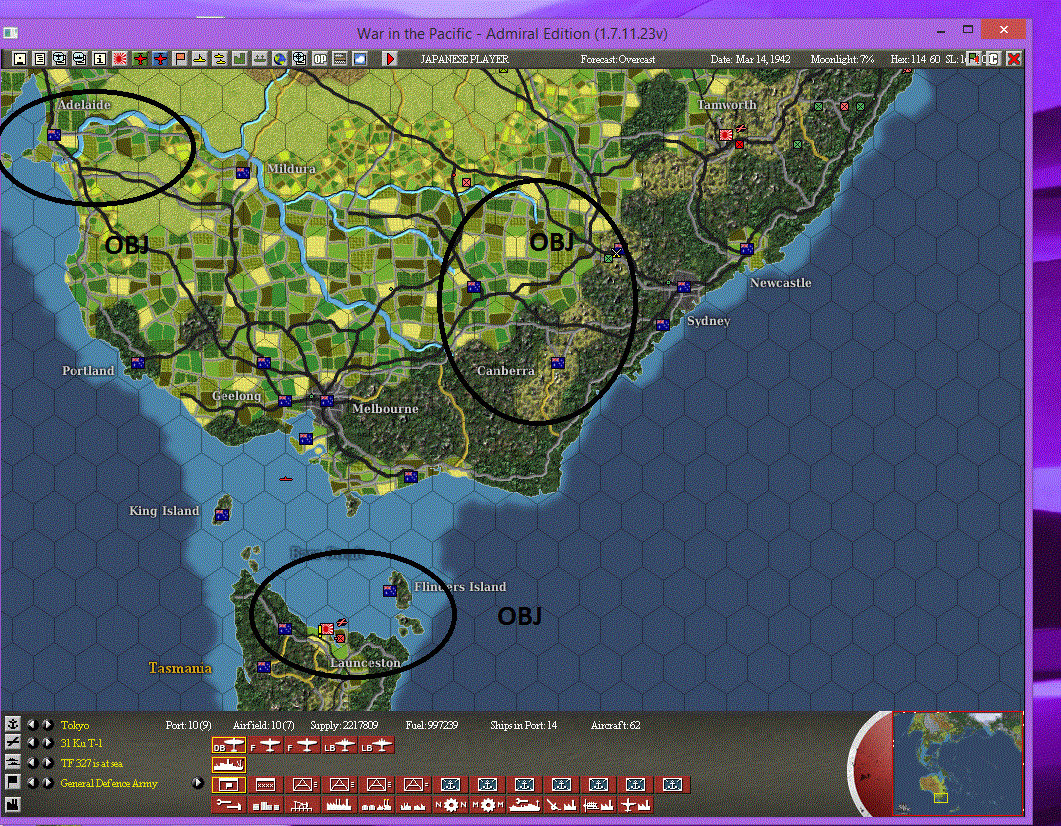Viewport: 1061px width, 826px height.
Task: Click the Australian flag at Mildura
Action: click(x=243, y=173)
